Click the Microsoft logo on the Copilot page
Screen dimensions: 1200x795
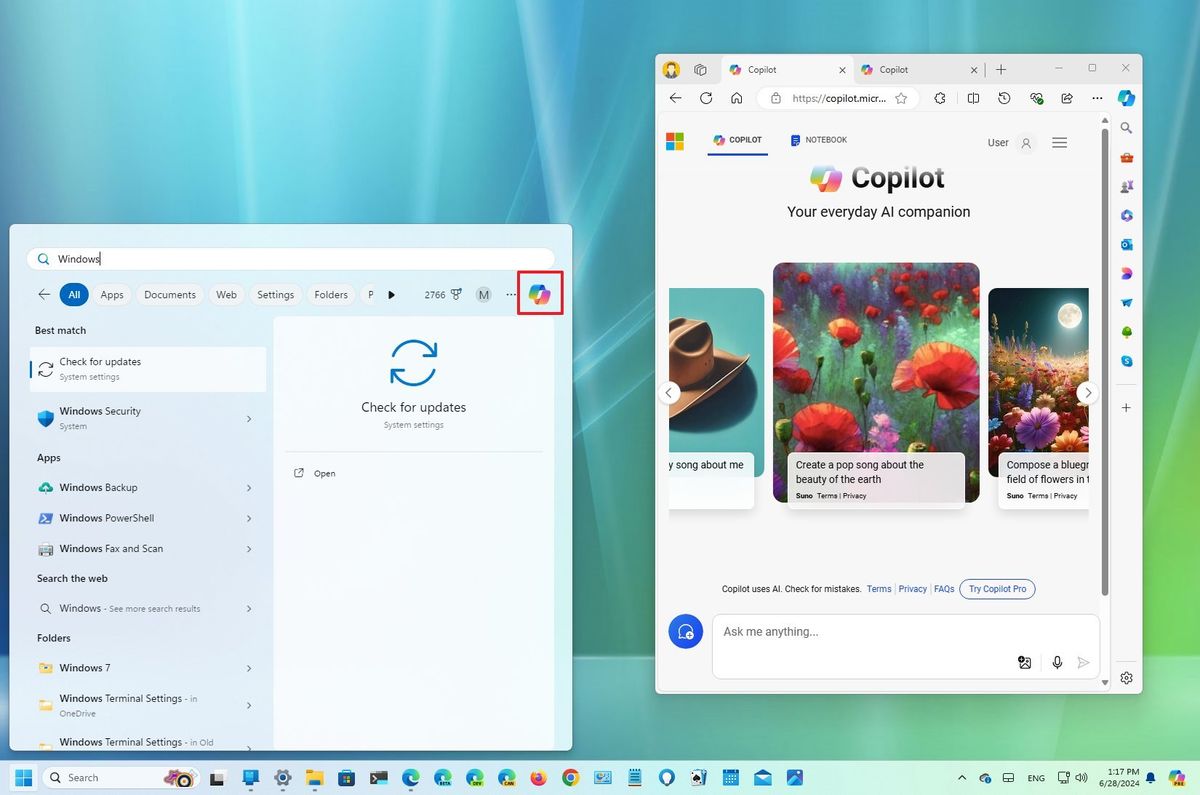click(674, 140)
